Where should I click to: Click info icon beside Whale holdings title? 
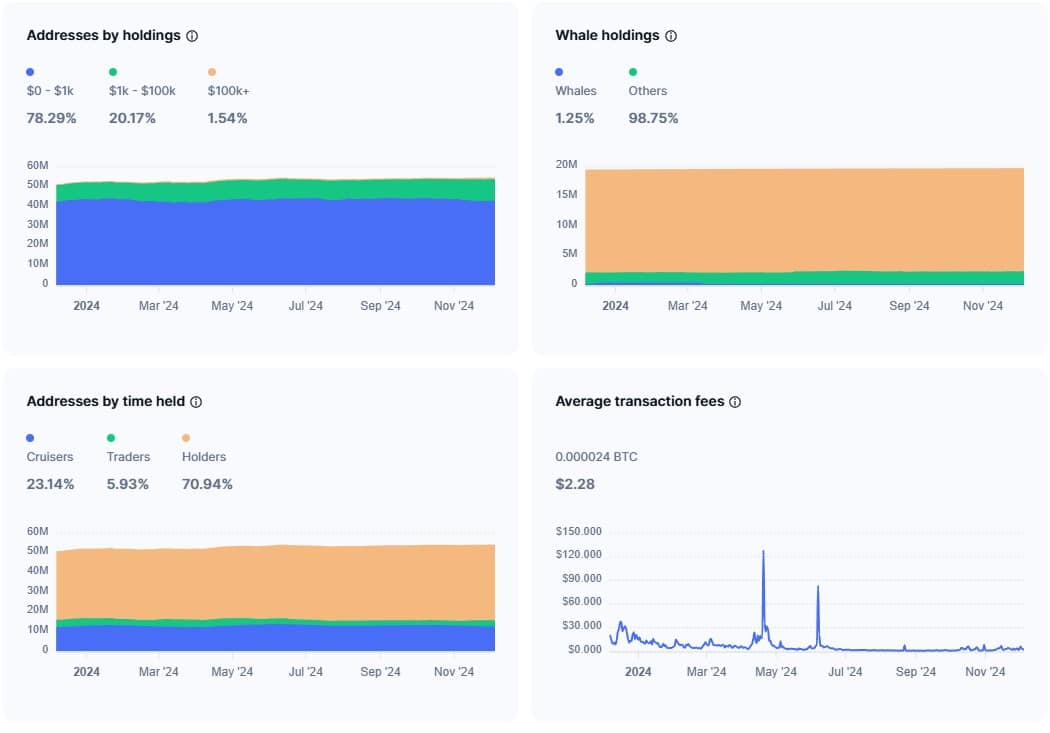point(671,36)
